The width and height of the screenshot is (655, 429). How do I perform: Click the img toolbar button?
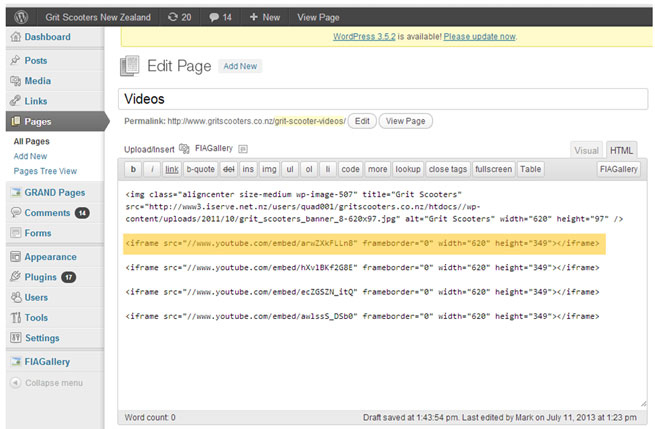click(x=269, y=169)
